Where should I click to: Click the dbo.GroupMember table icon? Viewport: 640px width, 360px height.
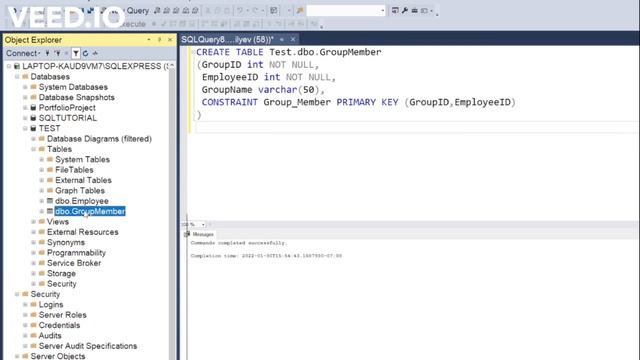50,211
